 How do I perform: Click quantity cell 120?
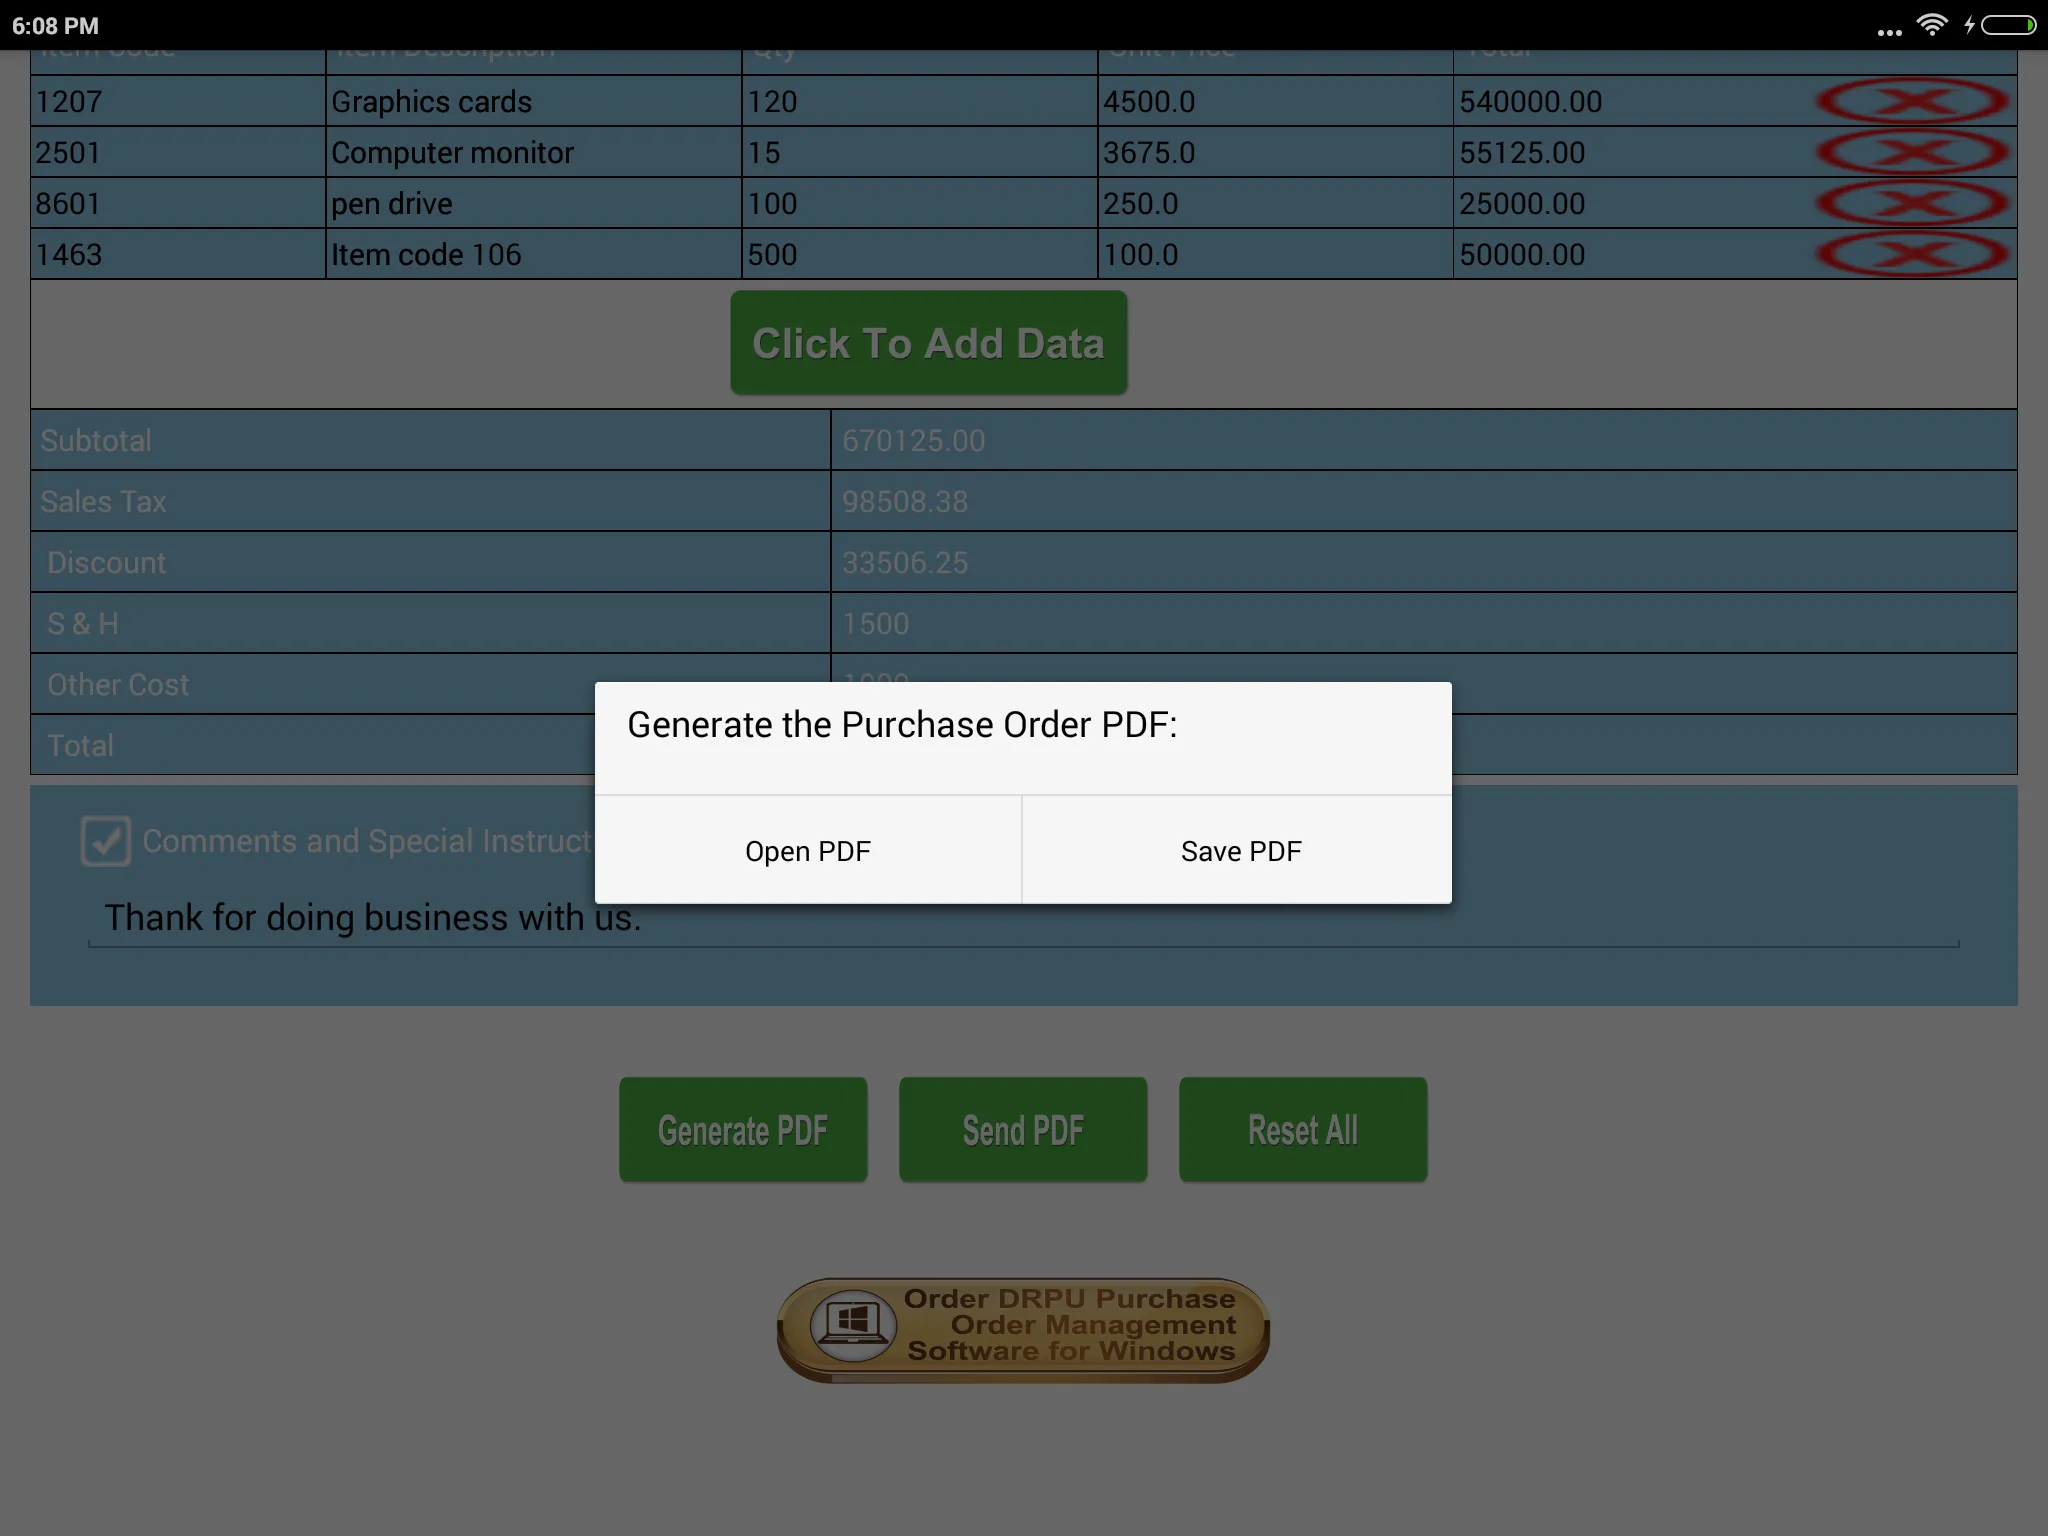920,101
